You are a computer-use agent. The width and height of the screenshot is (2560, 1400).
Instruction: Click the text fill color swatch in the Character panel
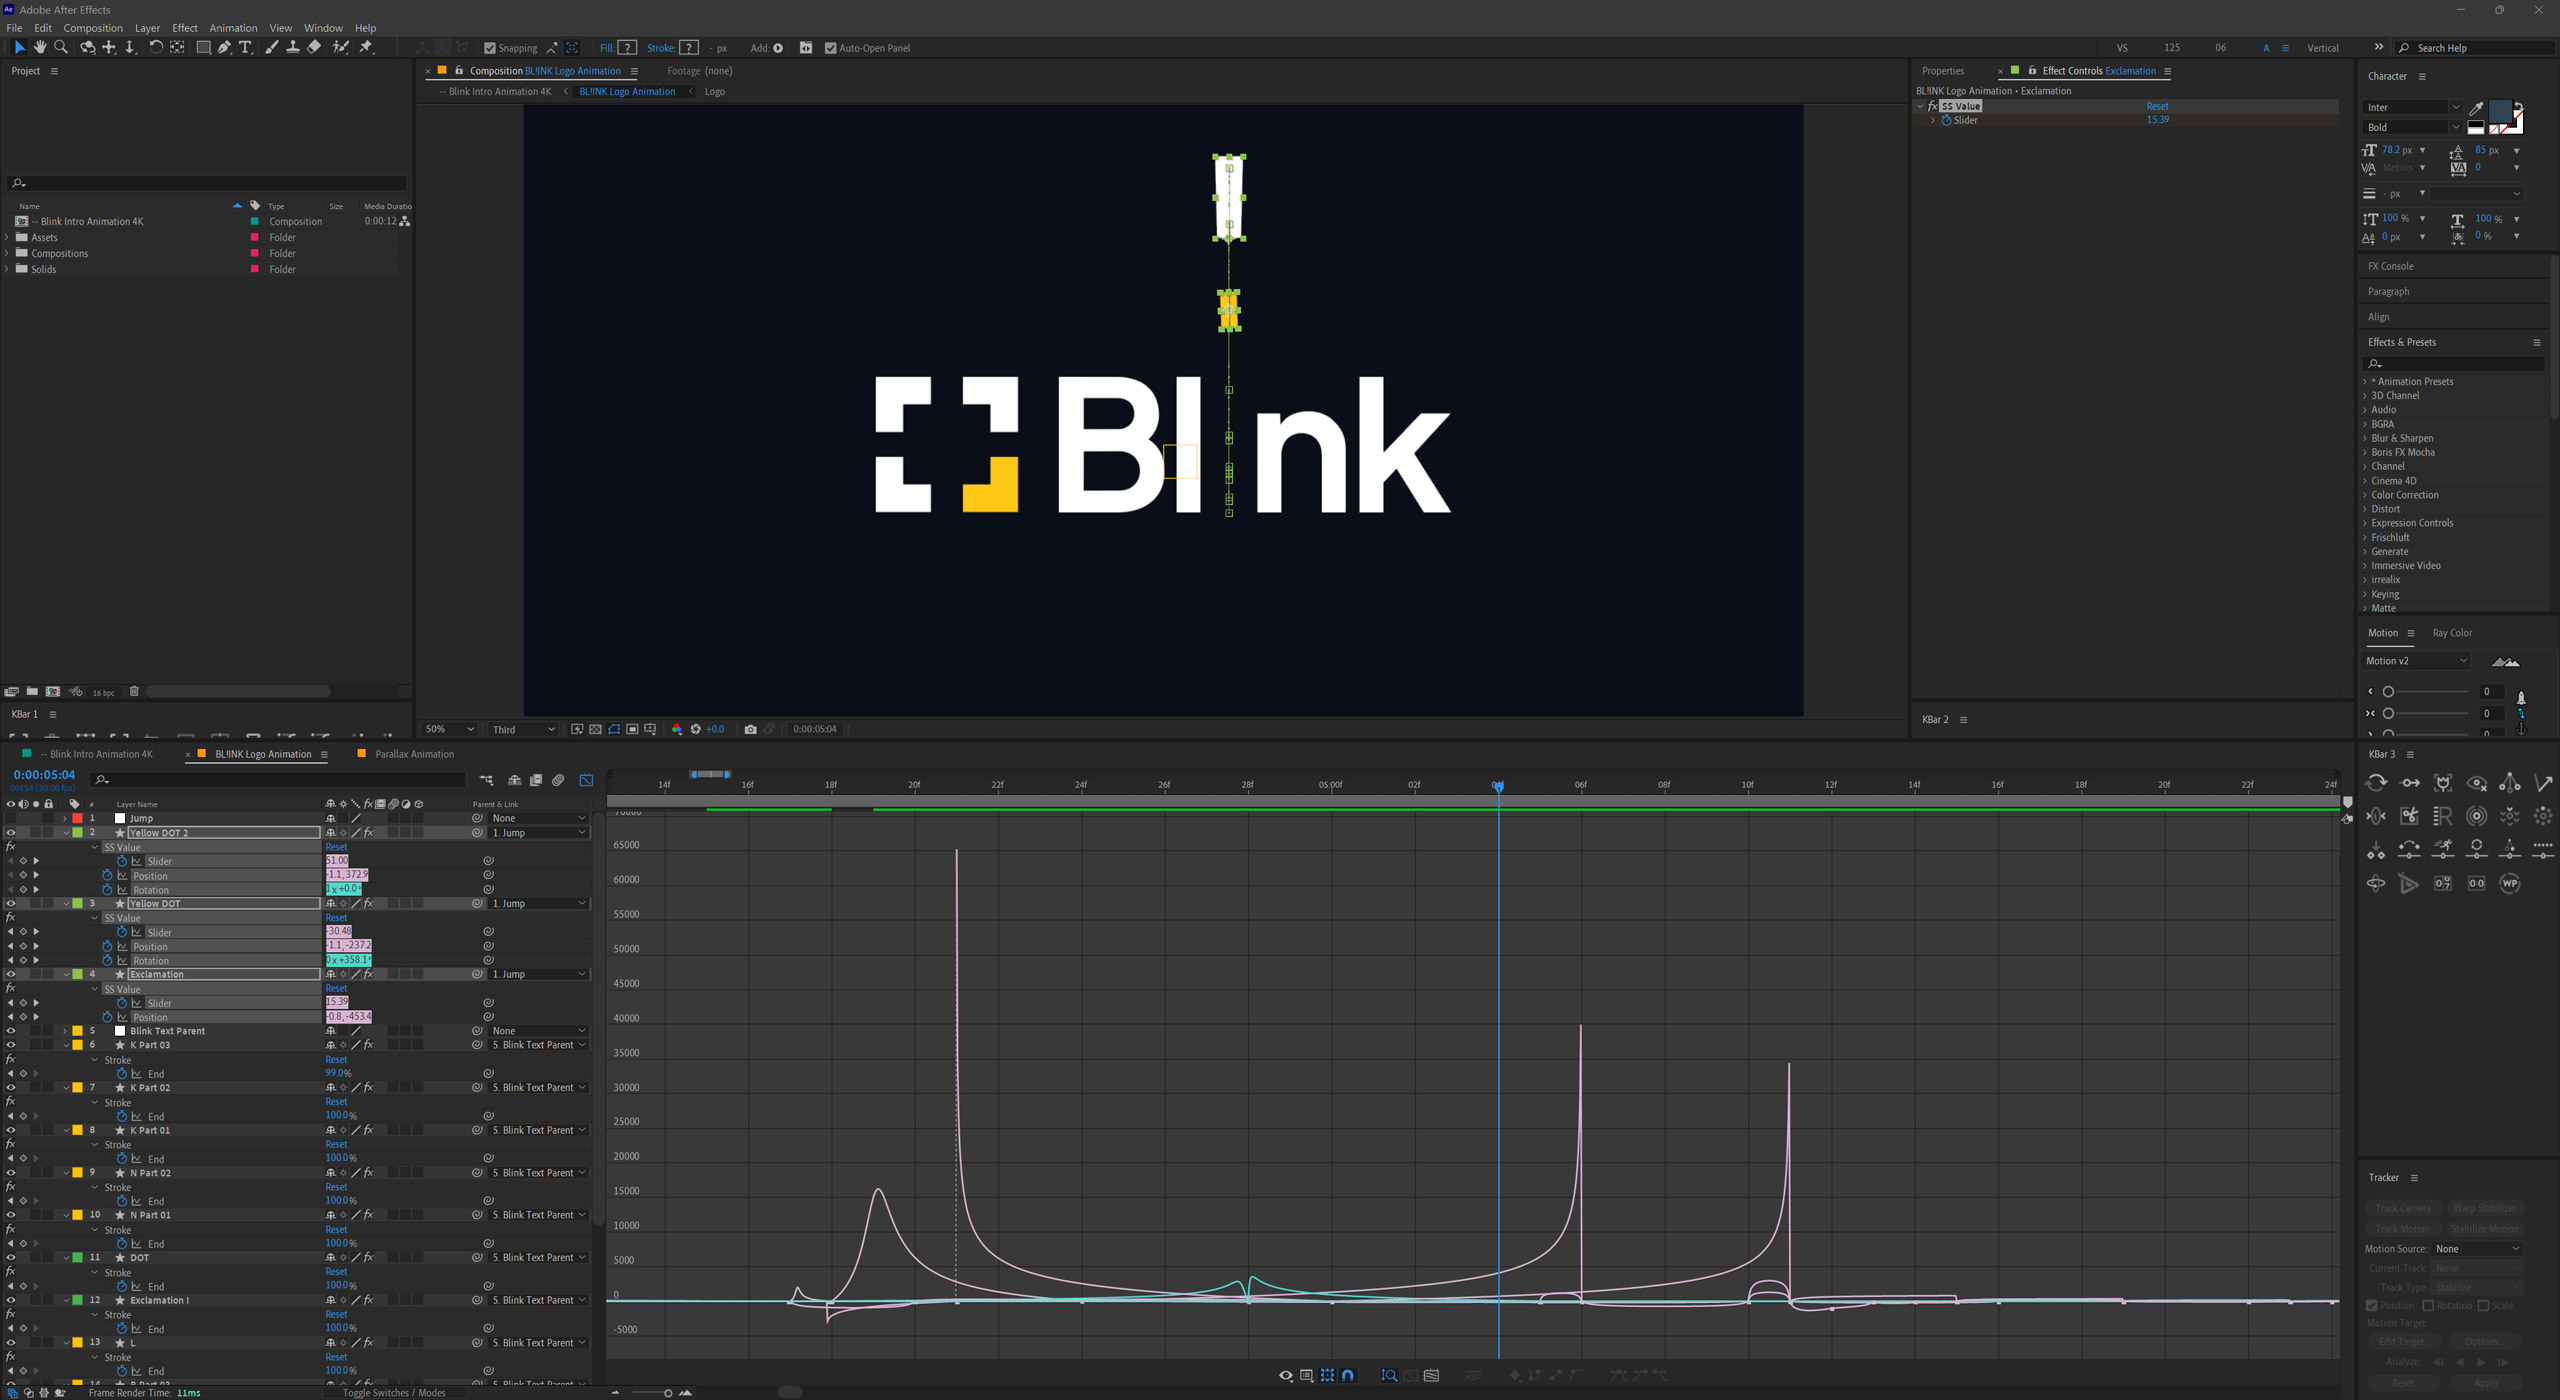click(x=2498, y=110)
